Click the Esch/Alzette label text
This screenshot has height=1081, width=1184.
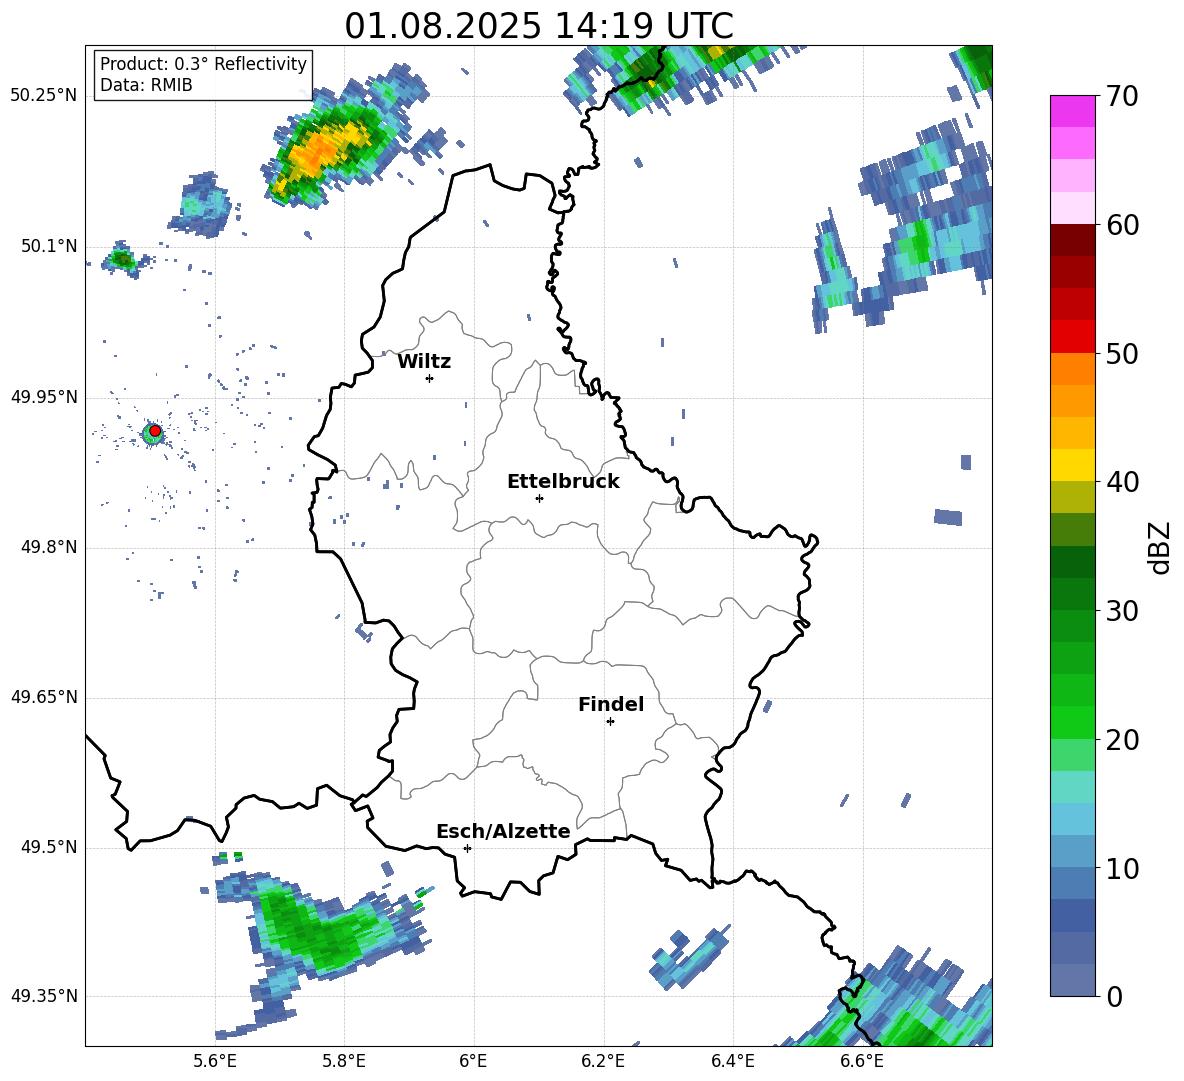click(503, 831)
